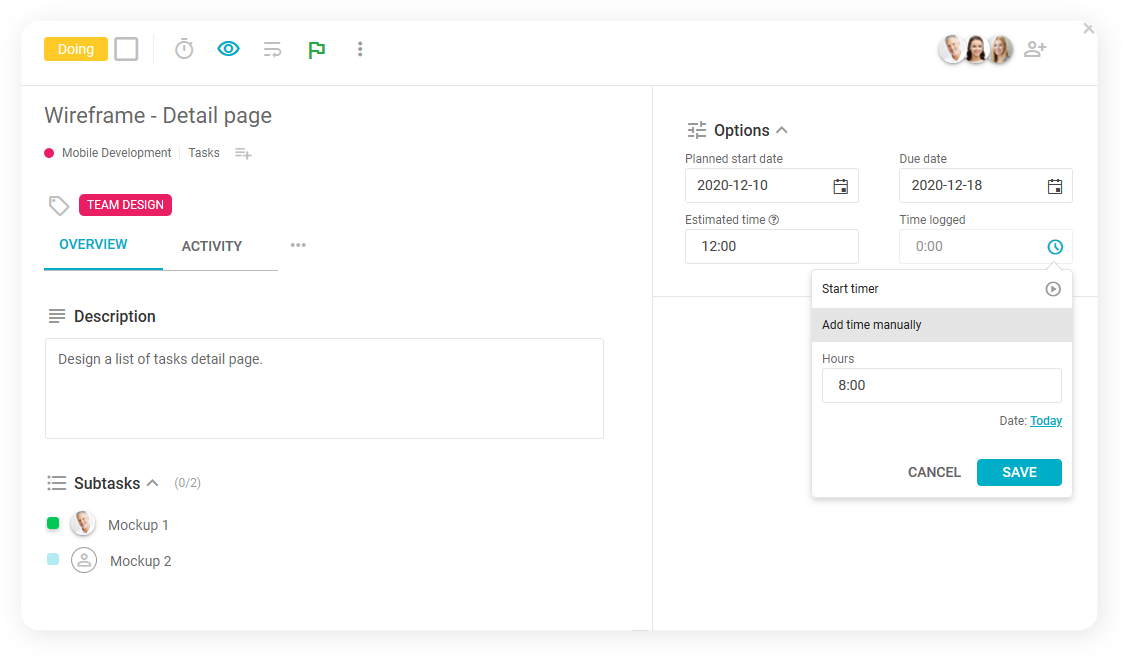The width and height of the screenshot is (1125, 659).
Task: Click the Estimated time field
Action: tap(772, 246)
